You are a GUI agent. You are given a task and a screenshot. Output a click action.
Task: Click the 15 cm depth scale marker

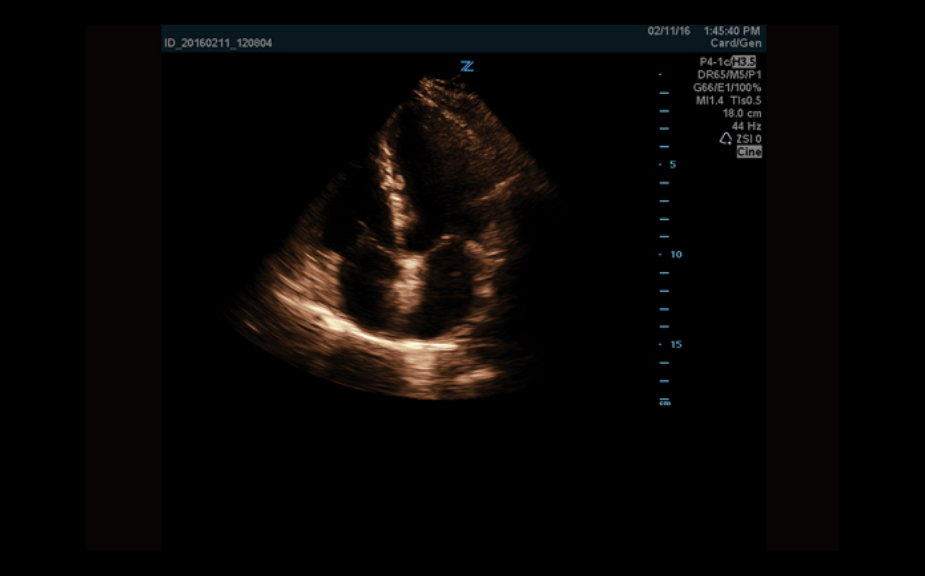click(675, 344)
